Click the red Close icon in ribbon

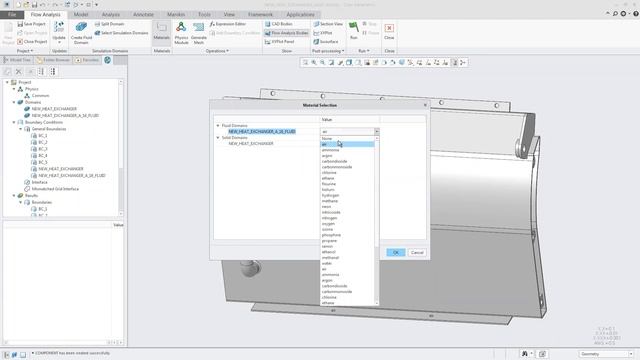coord(389,28)
